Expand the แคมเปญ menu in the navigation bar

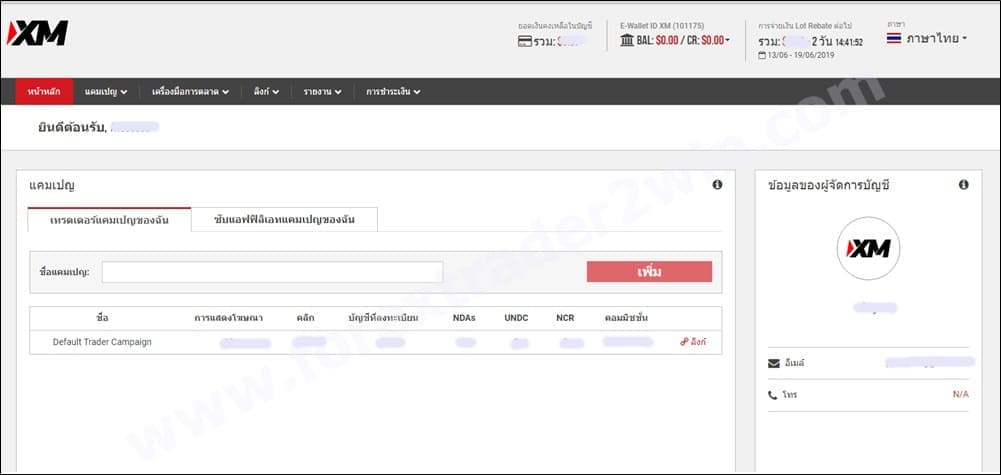[x=106, y=92]
